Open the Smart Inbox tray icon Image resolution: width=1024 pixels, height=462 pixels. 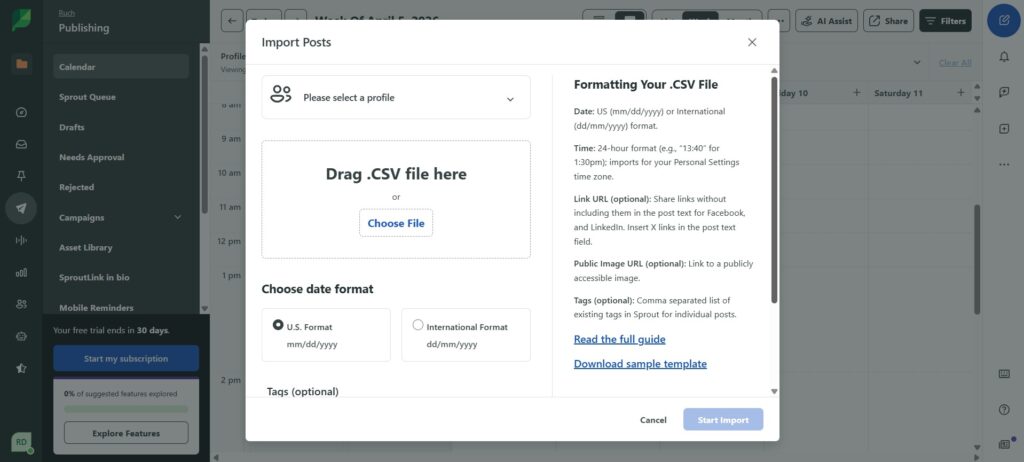click(x=22, y=144)
